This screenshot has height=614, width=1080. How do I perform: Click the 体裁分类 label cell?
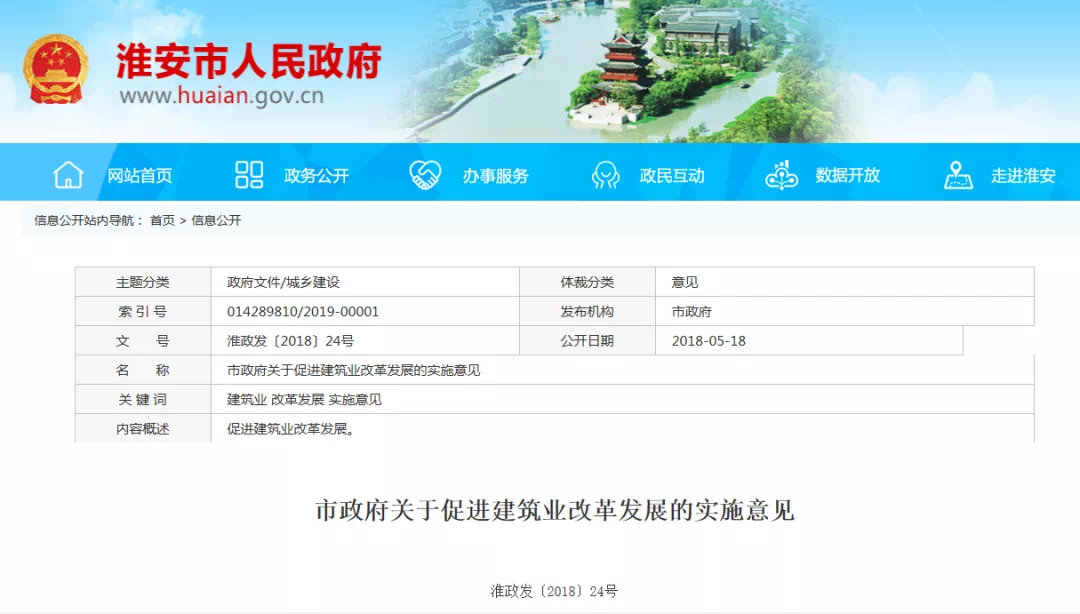[587, 282]
